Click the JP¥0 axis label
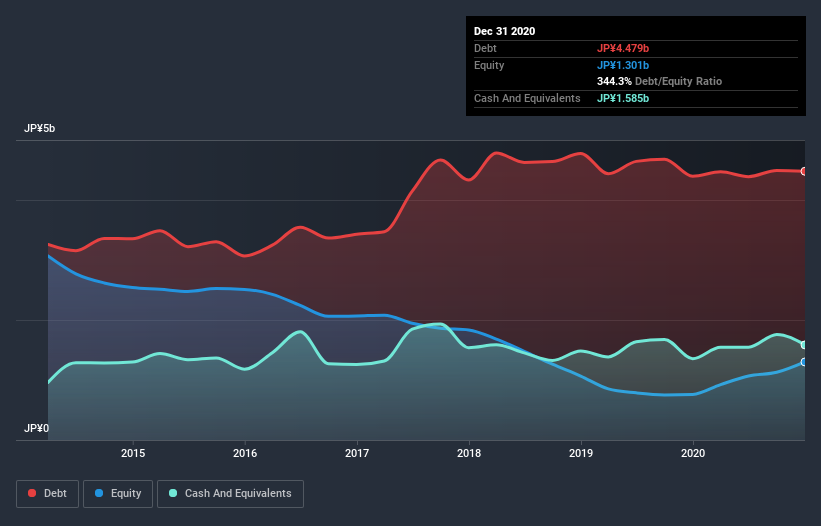 point(36,428)
